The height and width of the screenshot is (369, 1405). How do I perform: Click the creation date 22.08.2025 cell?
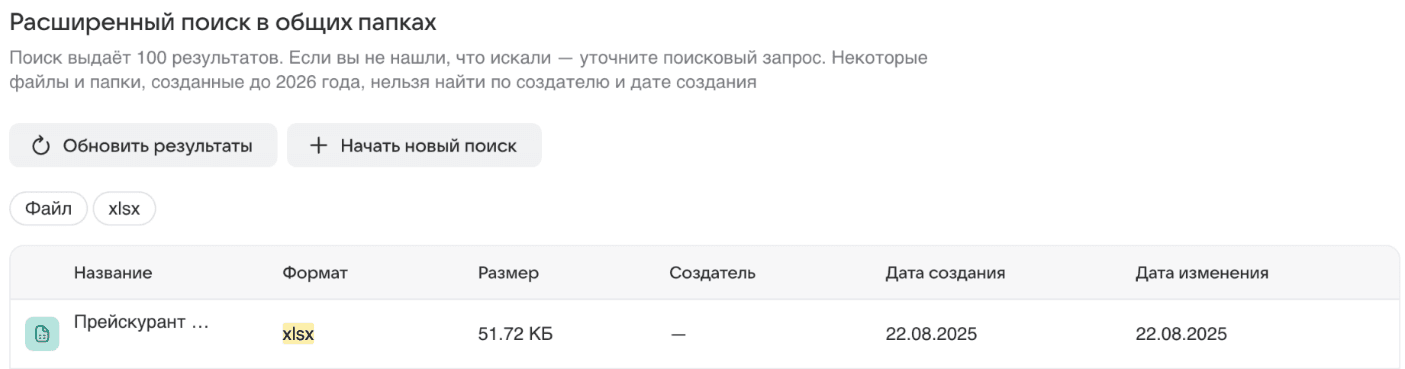coord(931,334)
